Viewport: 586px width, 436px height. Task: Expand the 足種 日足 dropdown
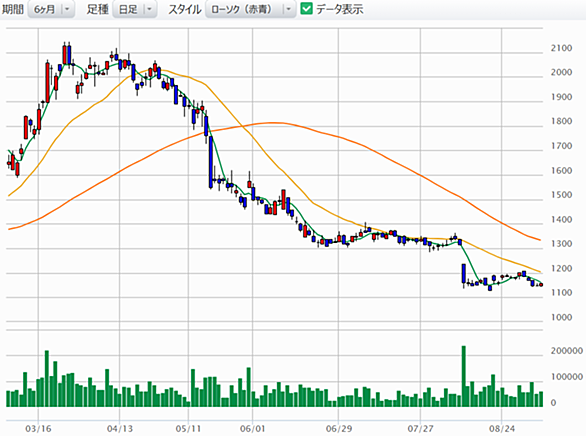135,9
